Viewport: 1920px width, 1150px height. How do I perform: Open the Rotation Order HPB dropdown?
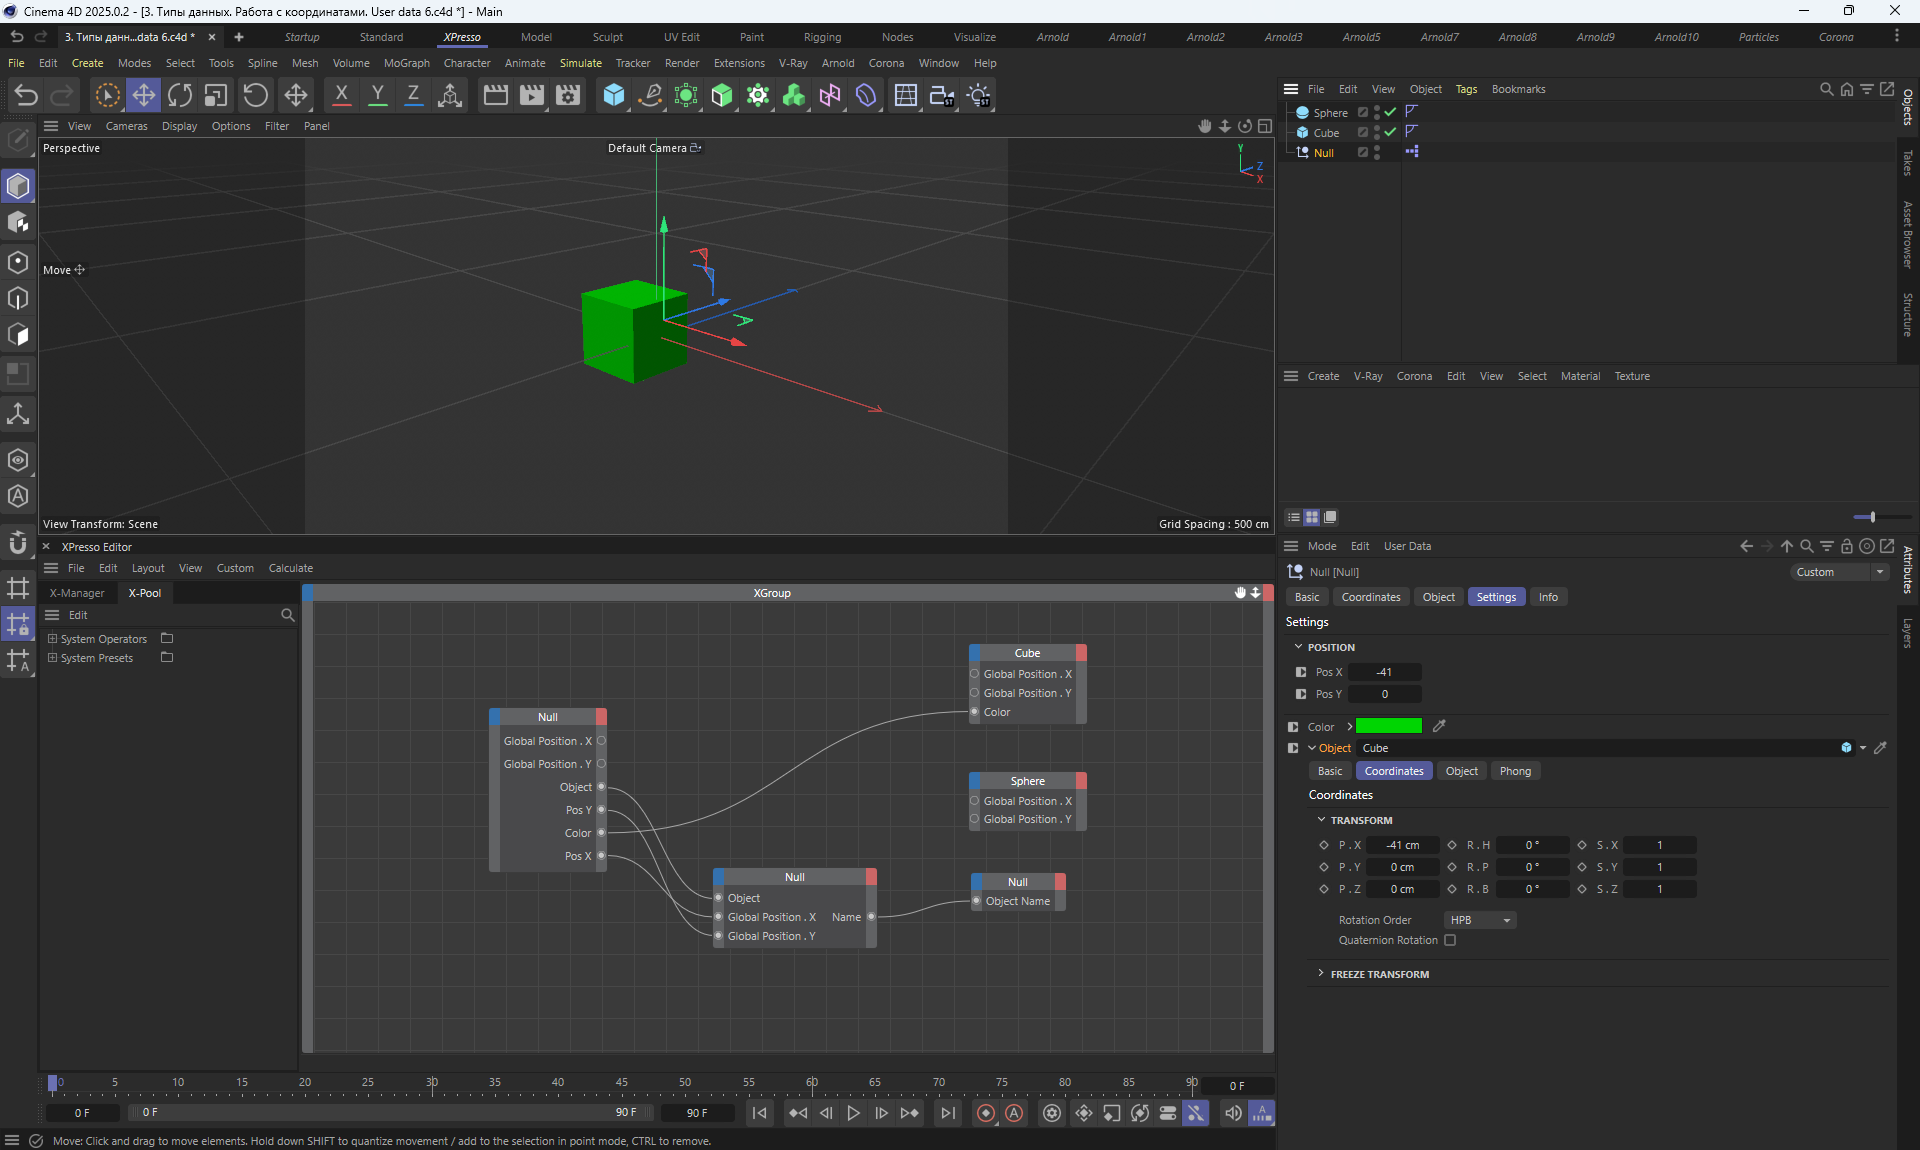point(1479,920)
